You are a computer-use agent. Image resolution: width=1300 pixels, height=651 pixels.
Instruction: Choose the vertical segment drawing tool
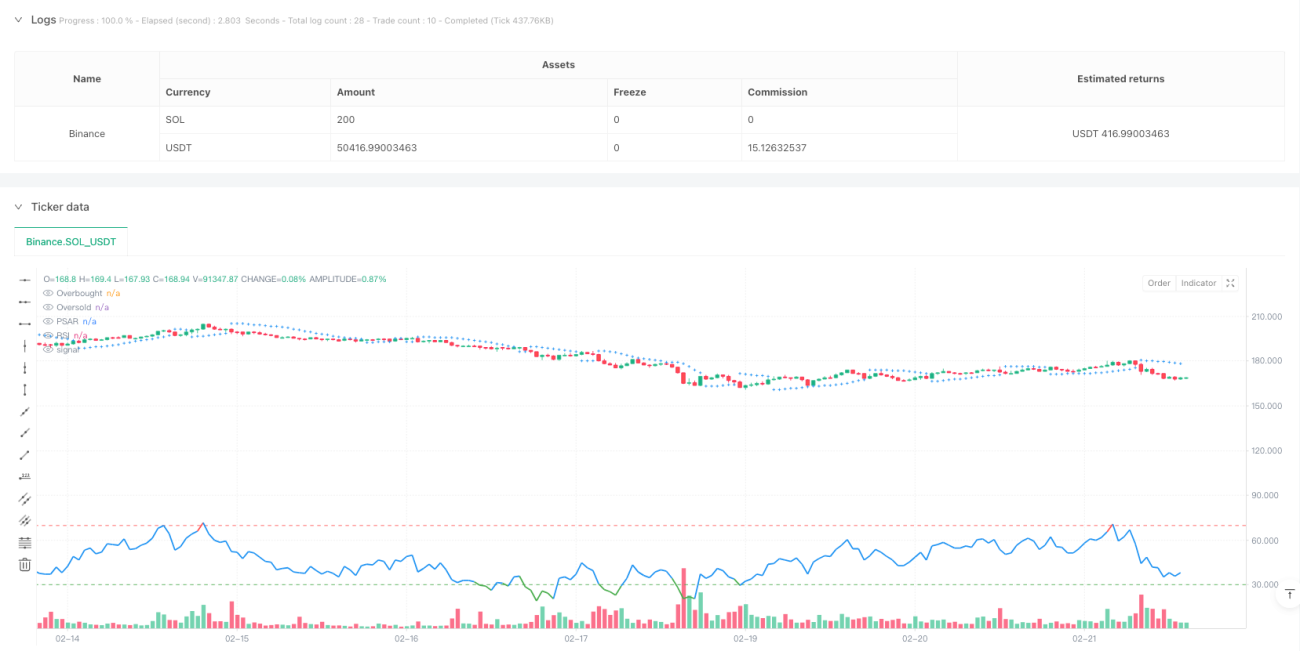pos(25,389)
